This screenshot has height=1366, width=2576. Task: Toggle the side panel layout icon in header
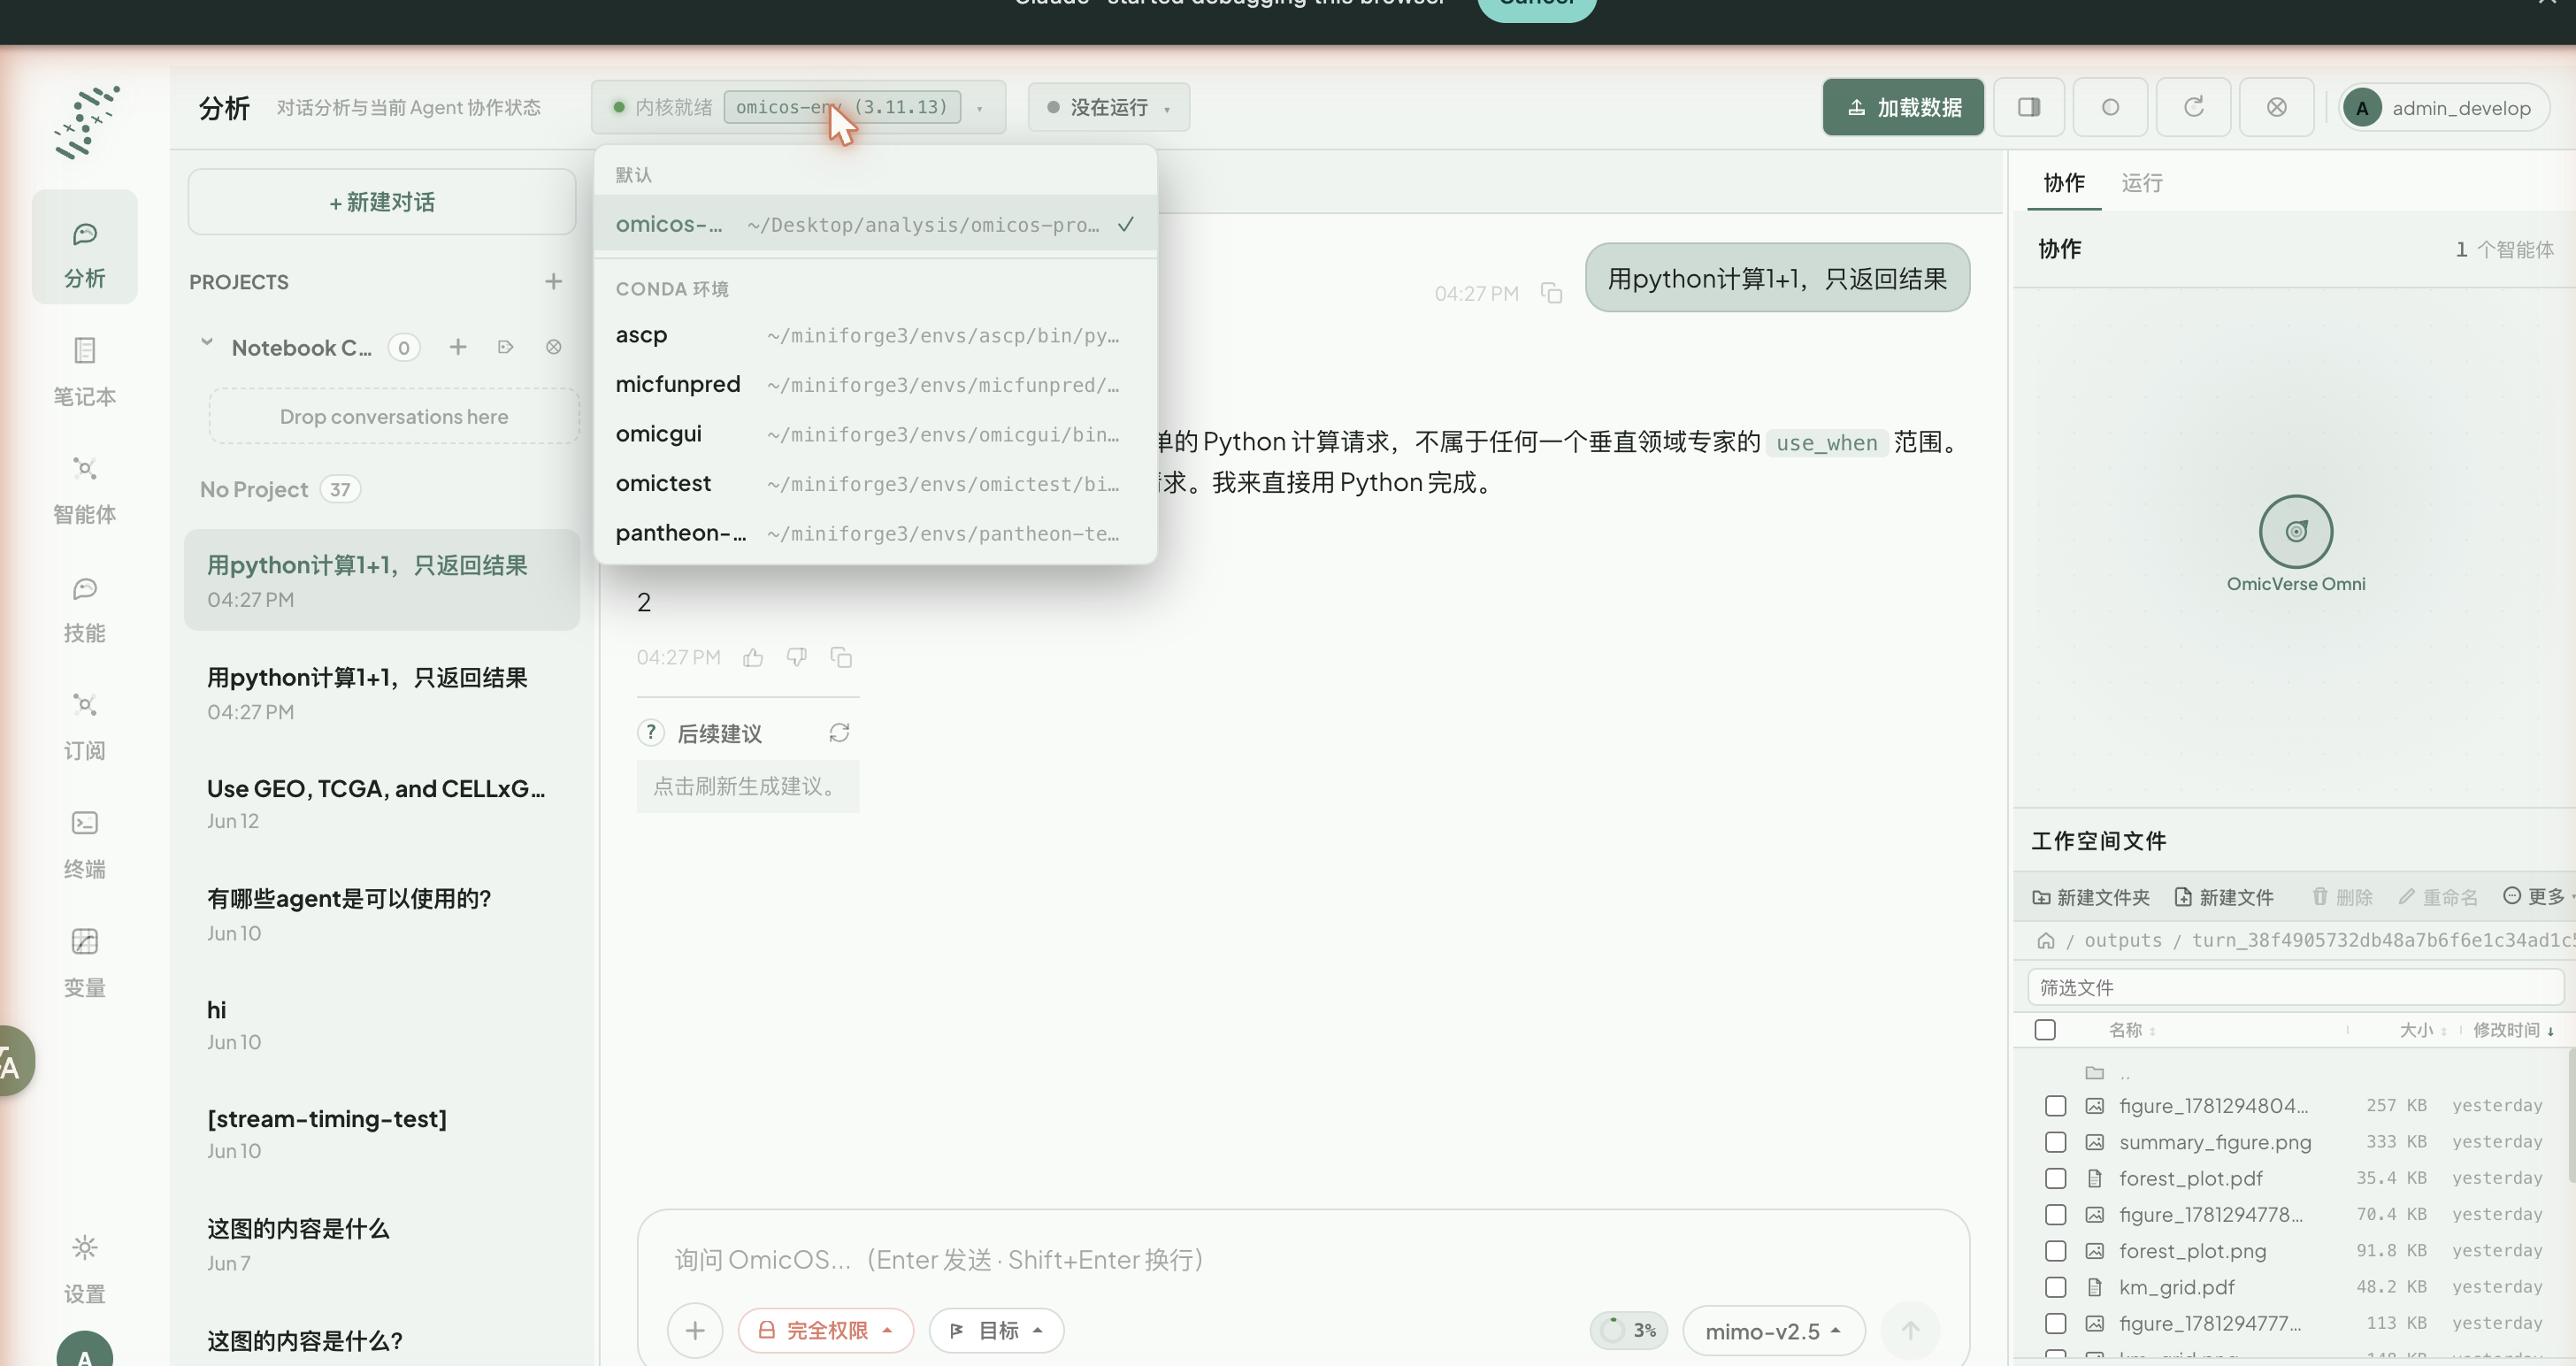point(2028,107)
